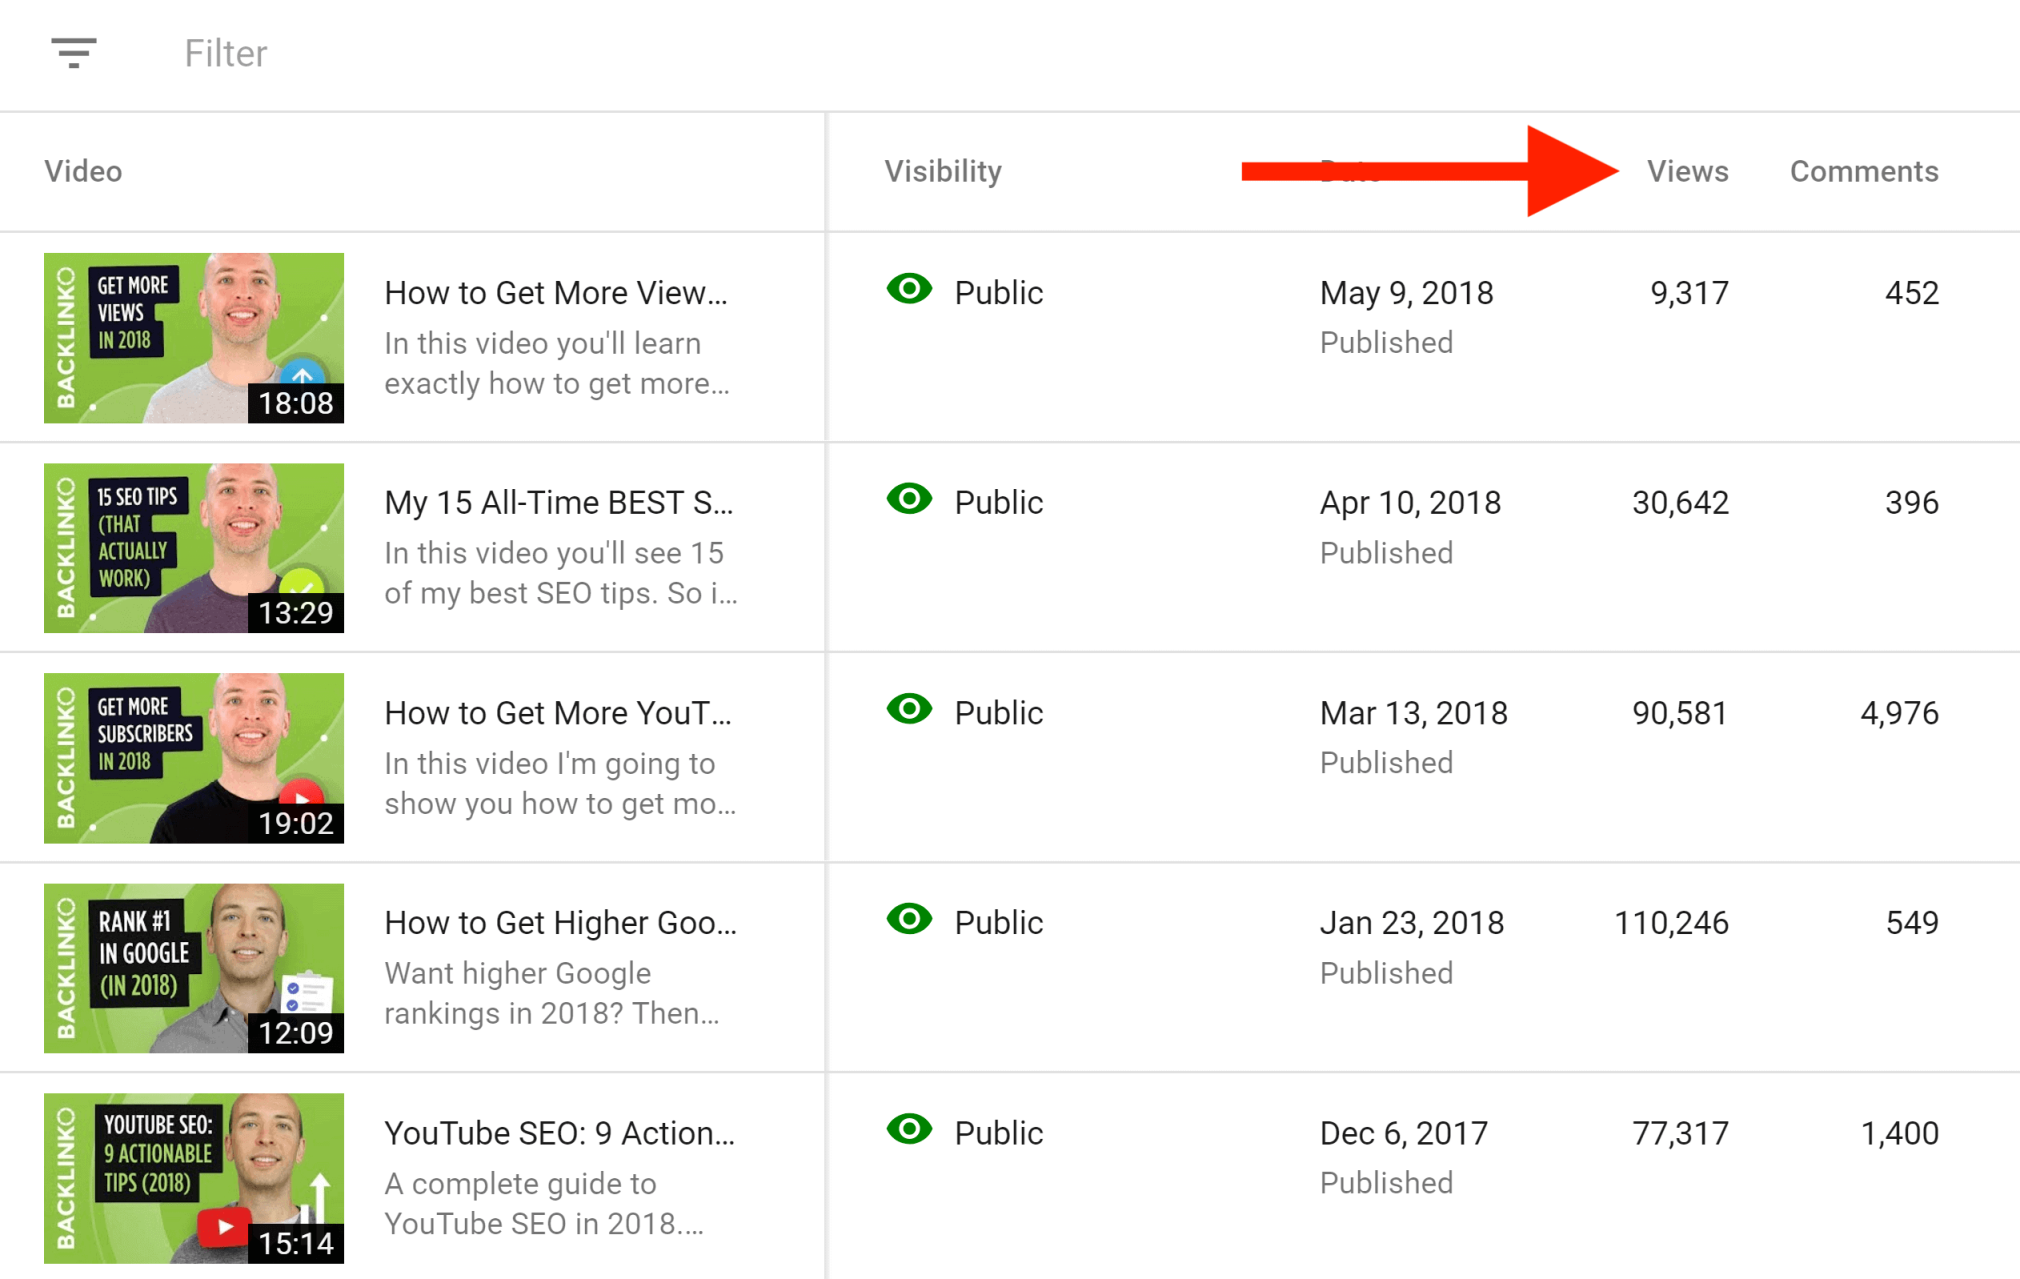Click the visibility eye icon on the subscribers video row
This screenshot has height=1279, width=2020.
click(x=908, y=709)
